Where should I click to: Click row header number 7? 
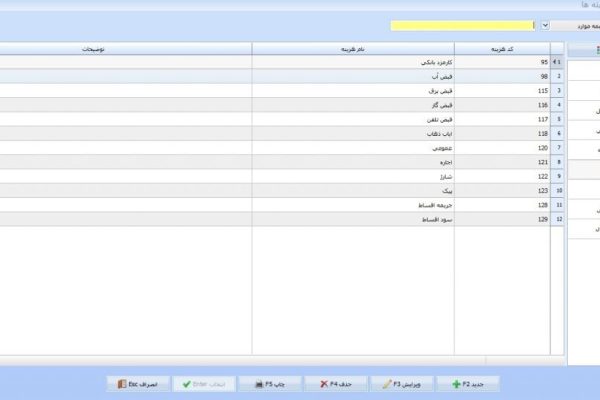(x=557, y=148)
